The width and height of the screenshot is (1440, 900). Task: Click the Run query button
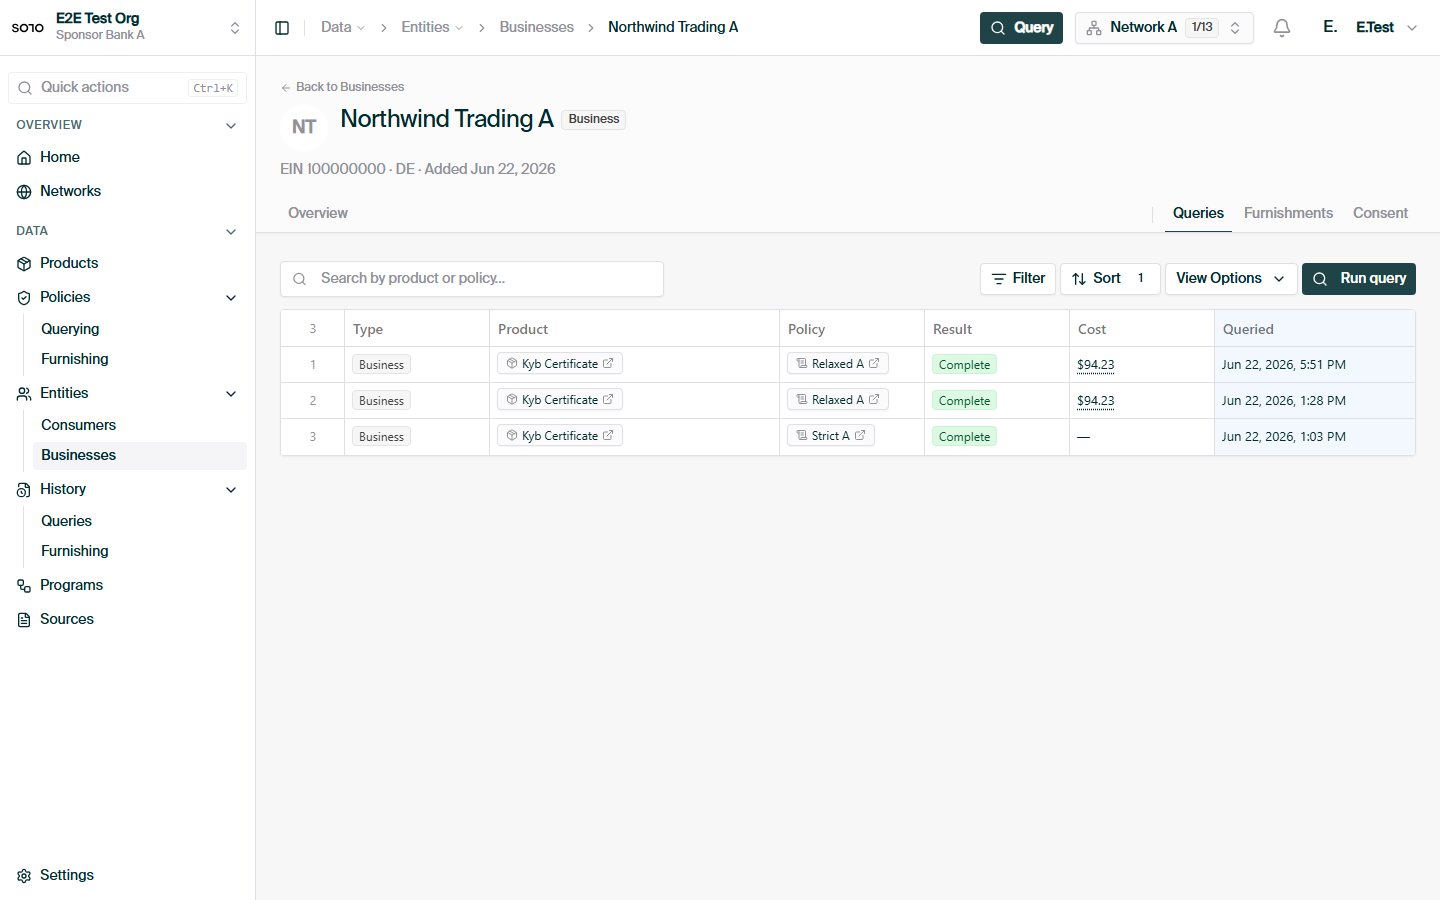(x=1359, y=278)
